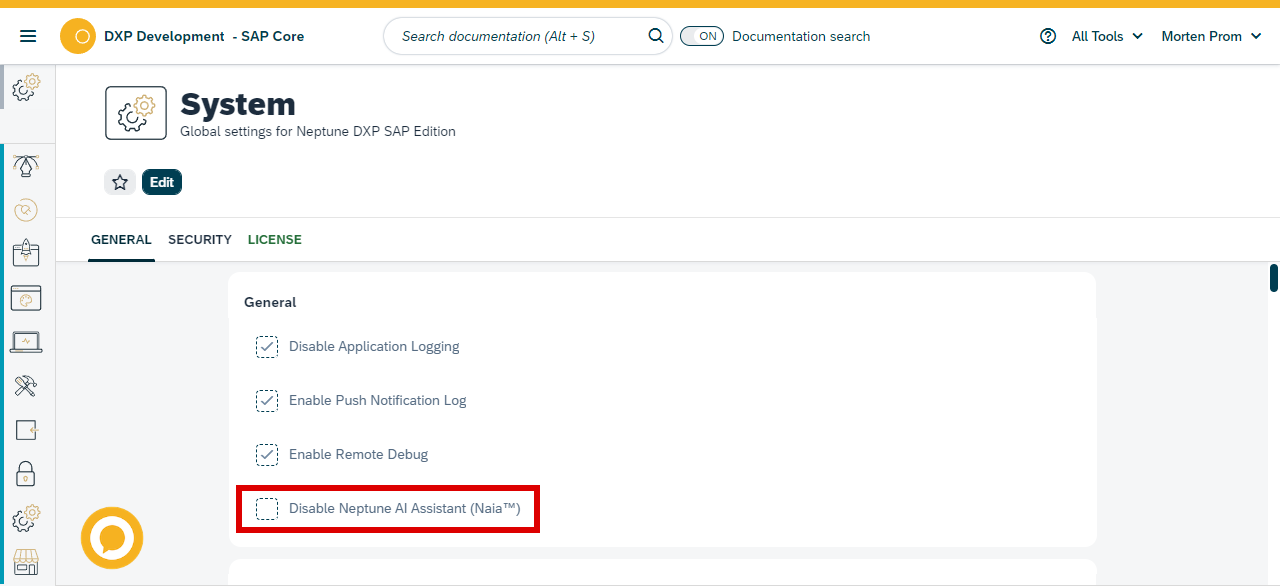Open the lower gears settings sidebar icon
The width and height of the screenshot is (1280, 586).
coord(26,518)
